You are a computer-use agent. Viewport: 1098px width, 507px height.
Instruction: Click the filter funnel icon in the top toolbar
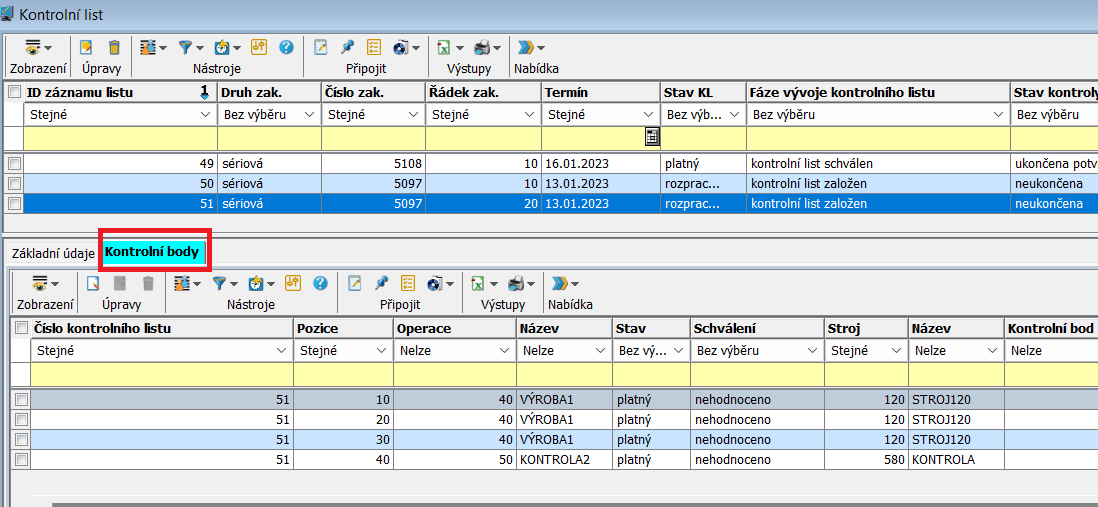click(x=186, y=47)
